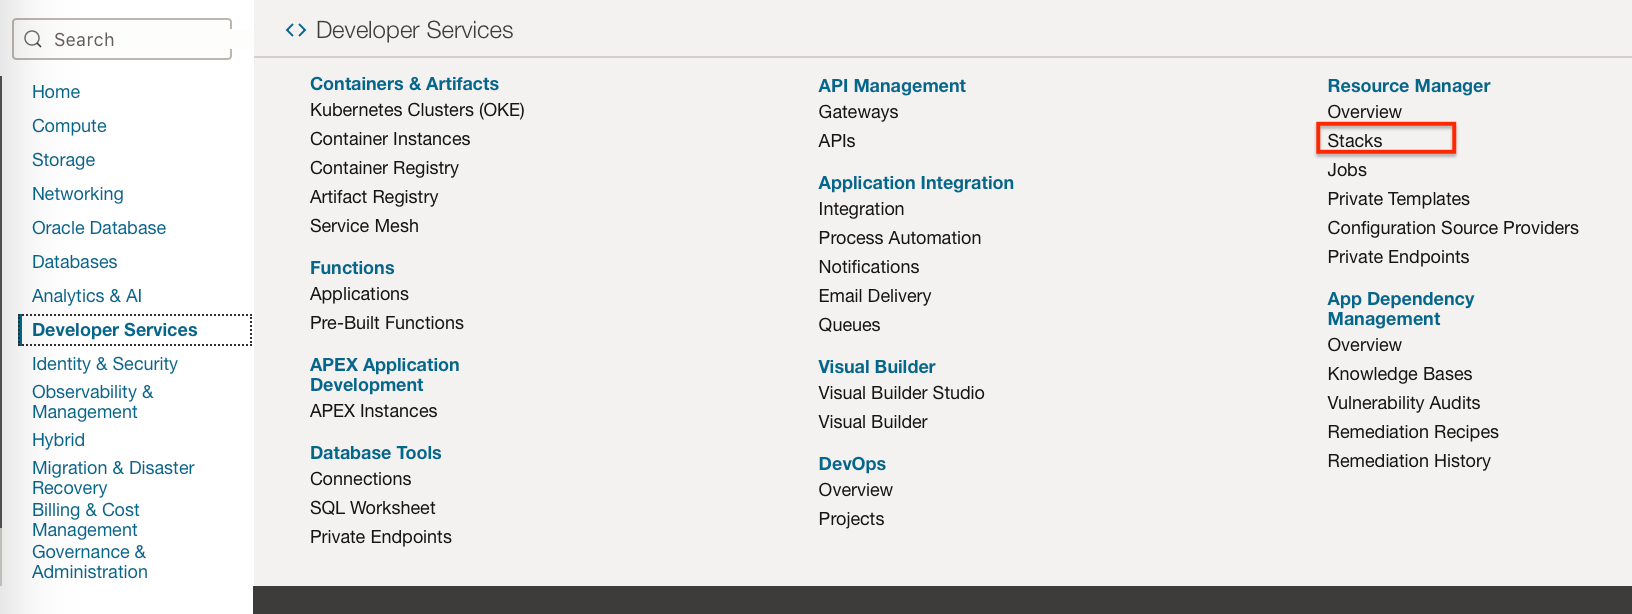Open Connections under Database Tools
1632x614 pixels.
point(360,479)
